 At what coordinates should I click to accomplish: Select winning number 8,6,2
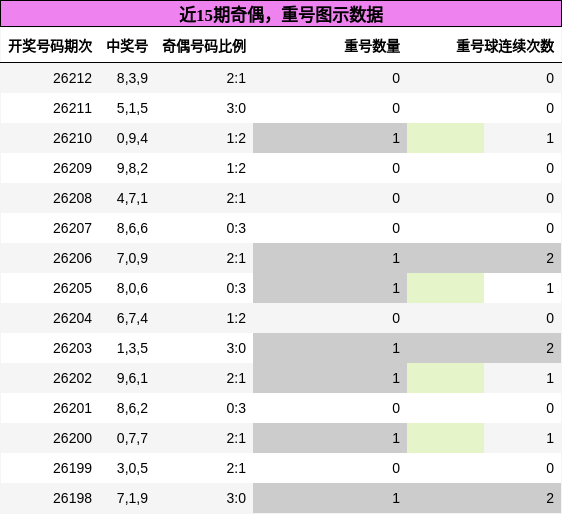[x=132, y=408]
